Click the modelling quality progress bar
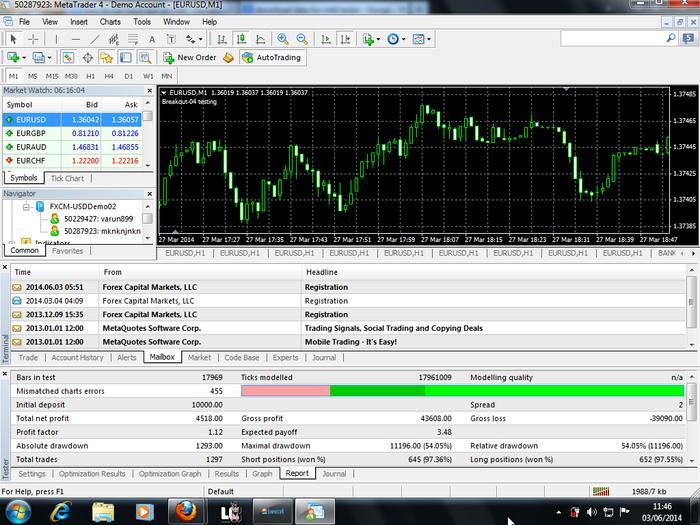Image resolution: width=700 pixels, height=525 pixels. pyautogui.click(x=462, y=391)
